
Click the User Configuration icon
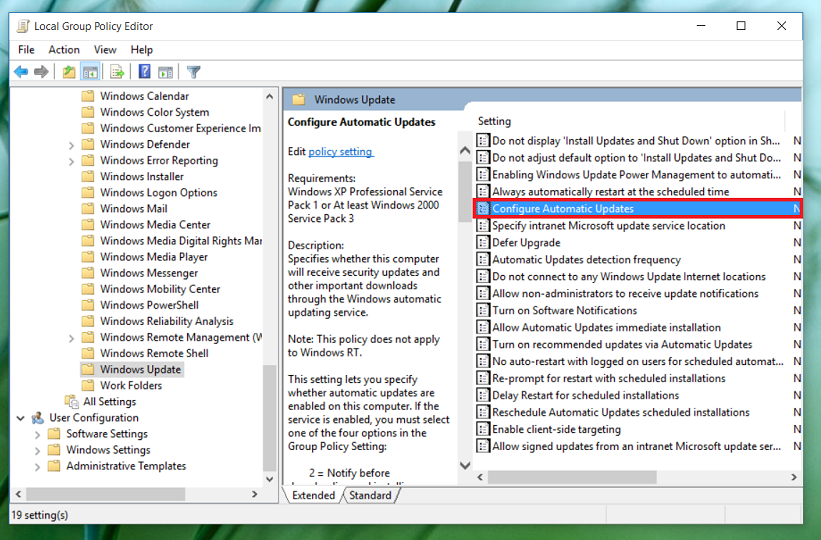(37, 417)
